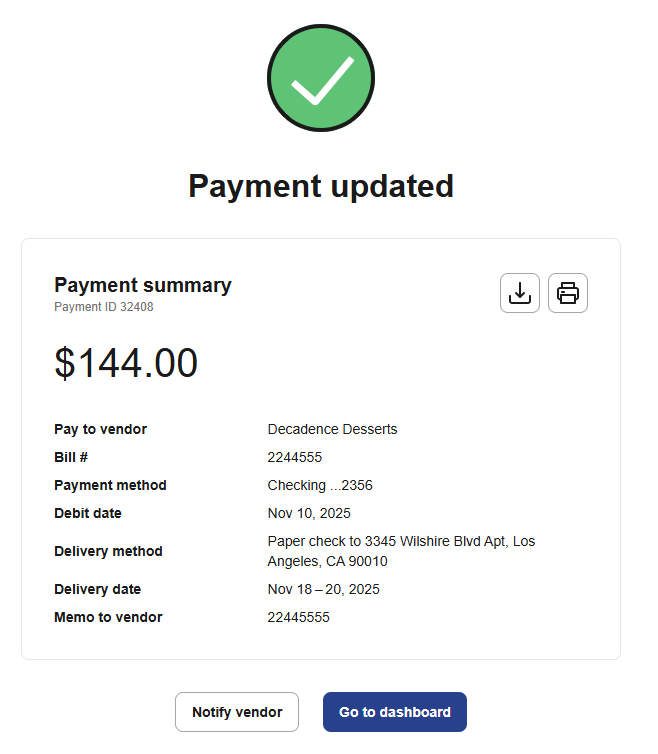
Task: Select the Checking ...2356 payment method
Action: (x=320, y=485)
